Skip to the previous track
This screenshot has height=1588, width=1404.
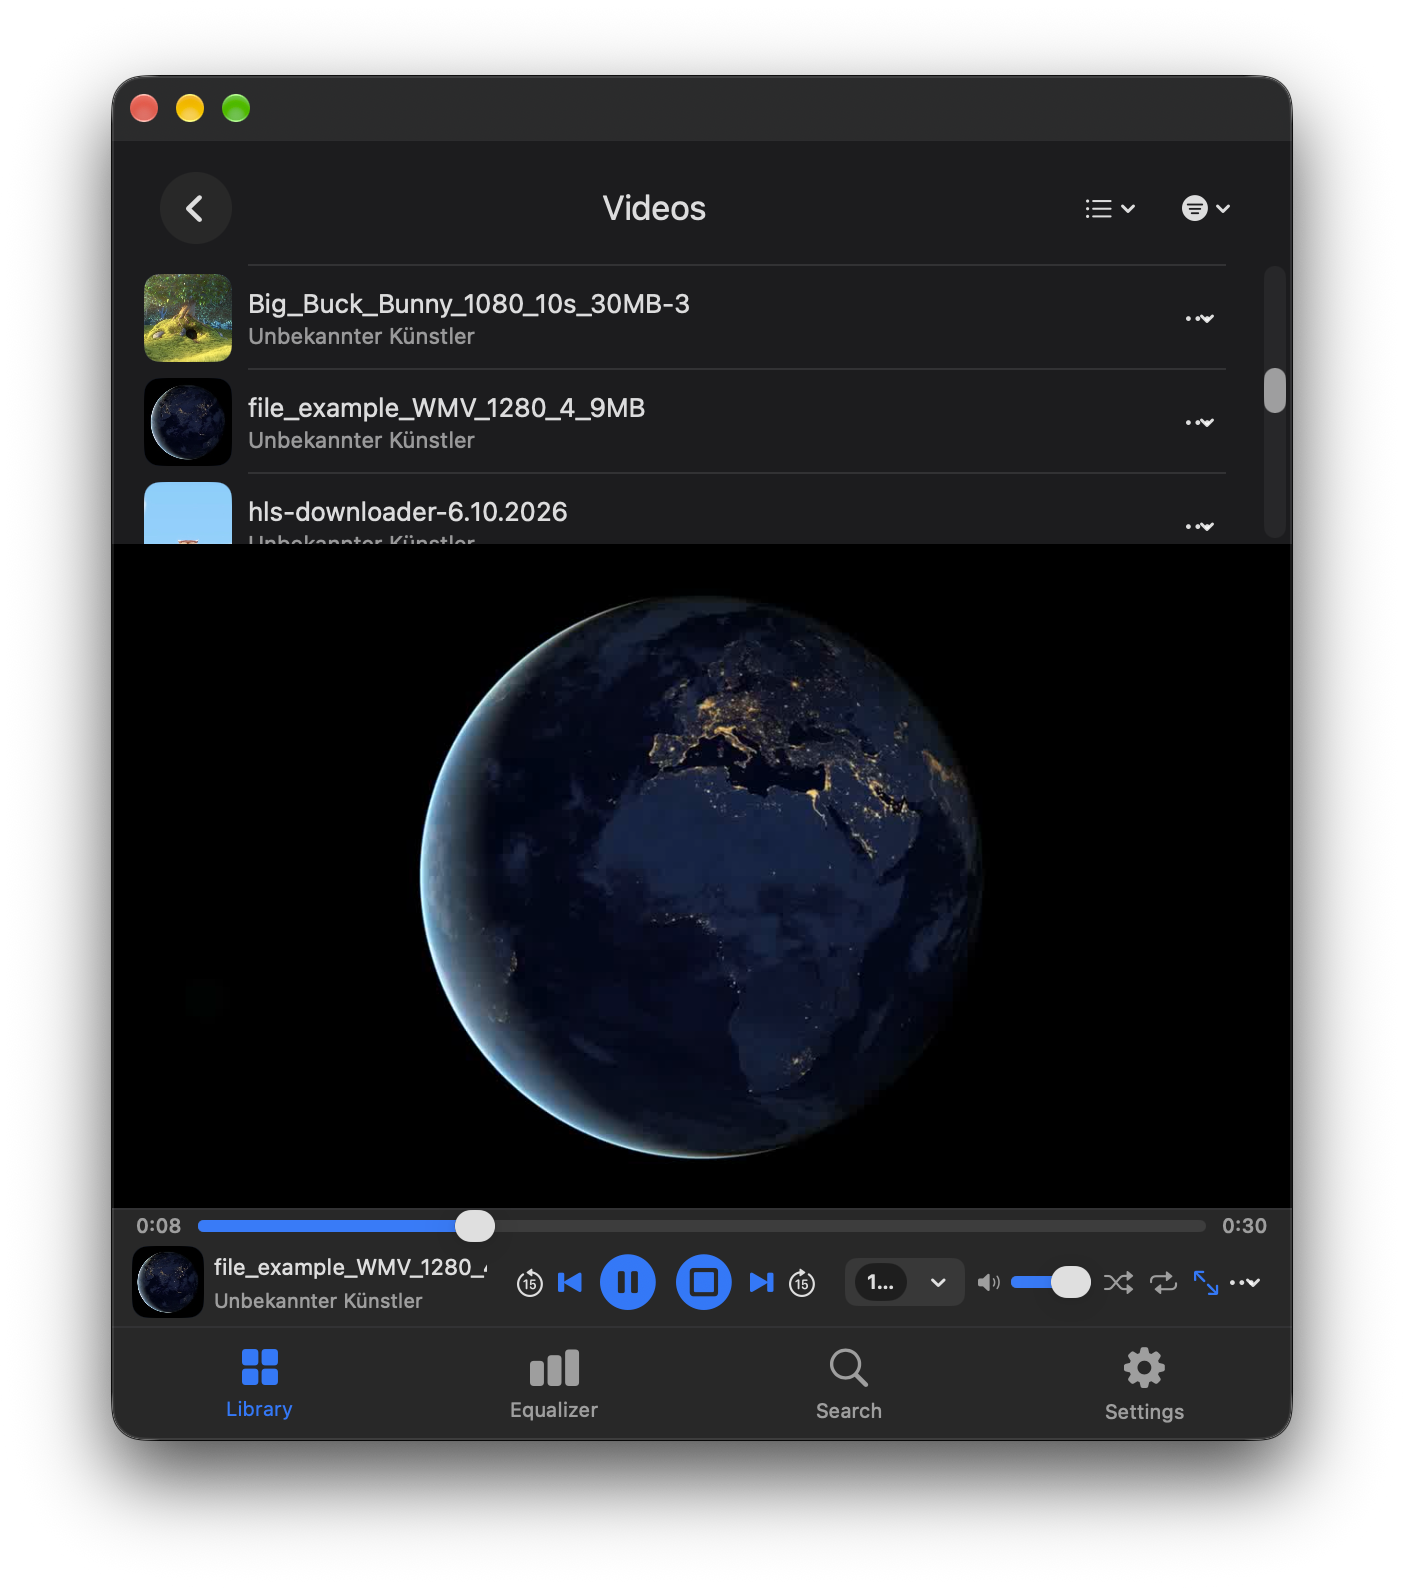[x=570, y=1282]
